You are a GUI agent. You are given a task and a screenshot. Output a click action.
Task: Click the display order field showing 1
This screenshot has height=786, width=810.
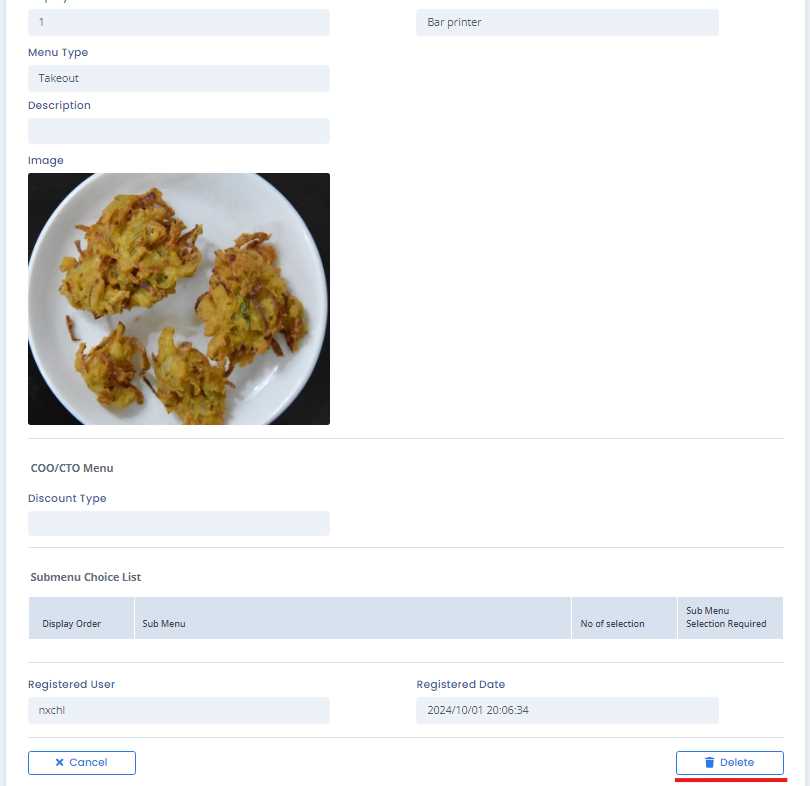tap(179, 23)
